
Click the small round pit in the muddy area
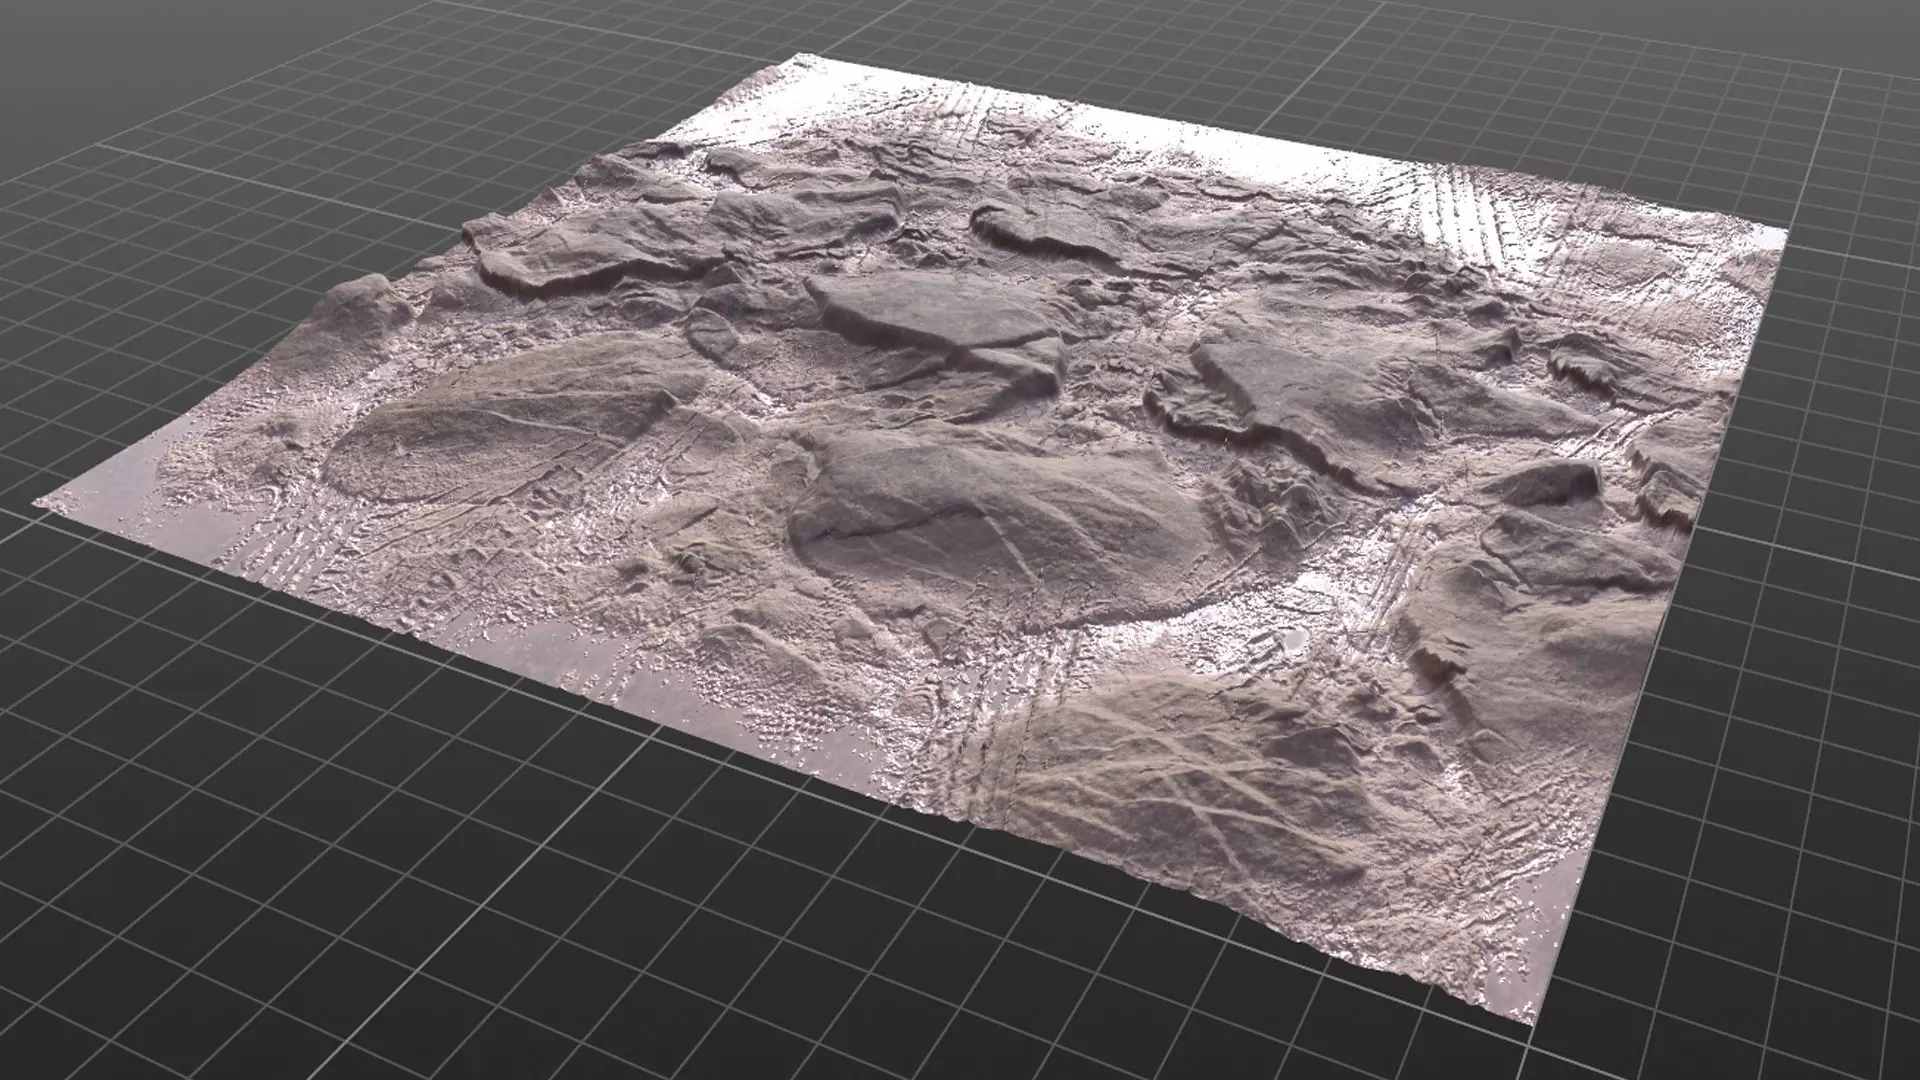tap(1295, 641)
